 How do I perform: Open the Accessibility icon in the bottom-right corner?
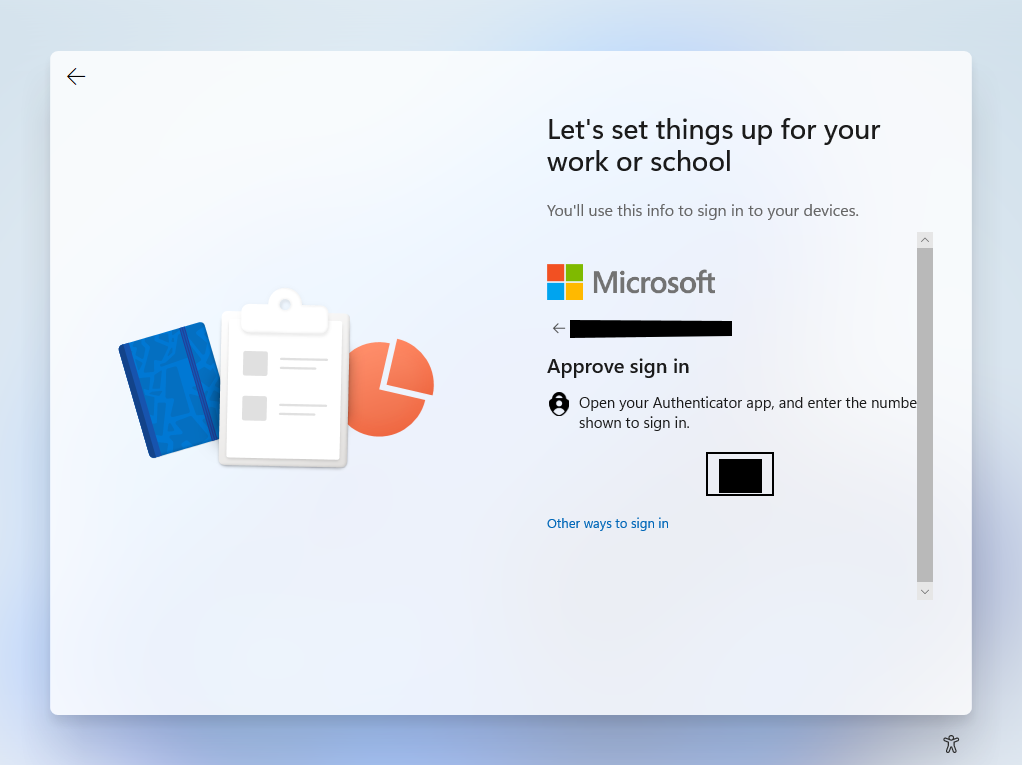point(951,743)
